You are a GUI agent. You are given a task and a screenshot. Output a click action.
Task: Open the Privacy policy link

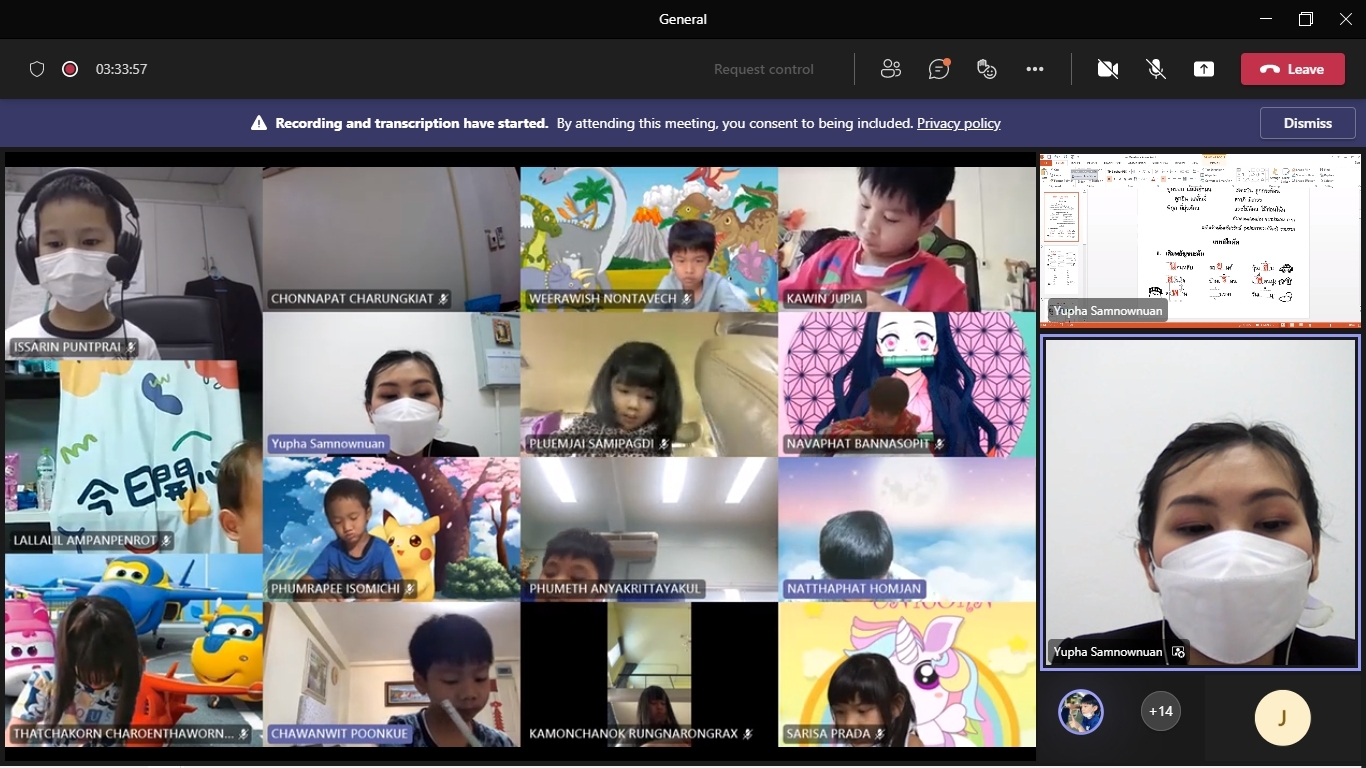(958, 123)
